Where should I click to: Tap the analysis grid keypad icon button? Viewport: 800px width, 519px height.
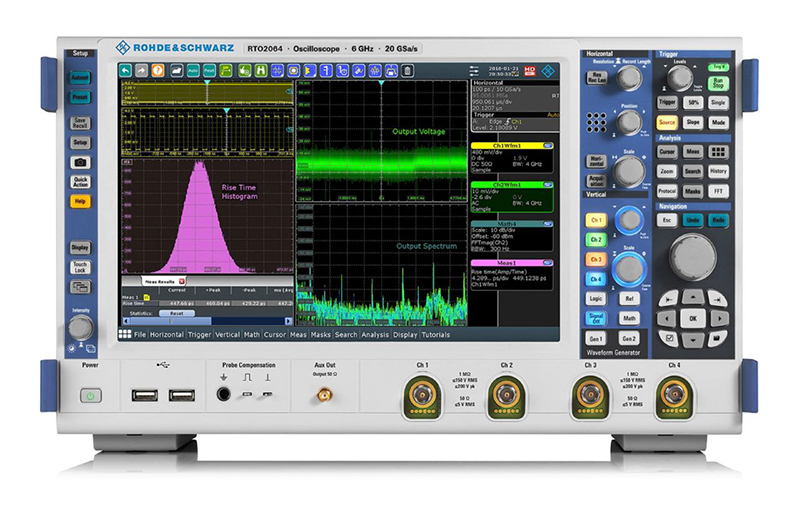coord(718,152)
